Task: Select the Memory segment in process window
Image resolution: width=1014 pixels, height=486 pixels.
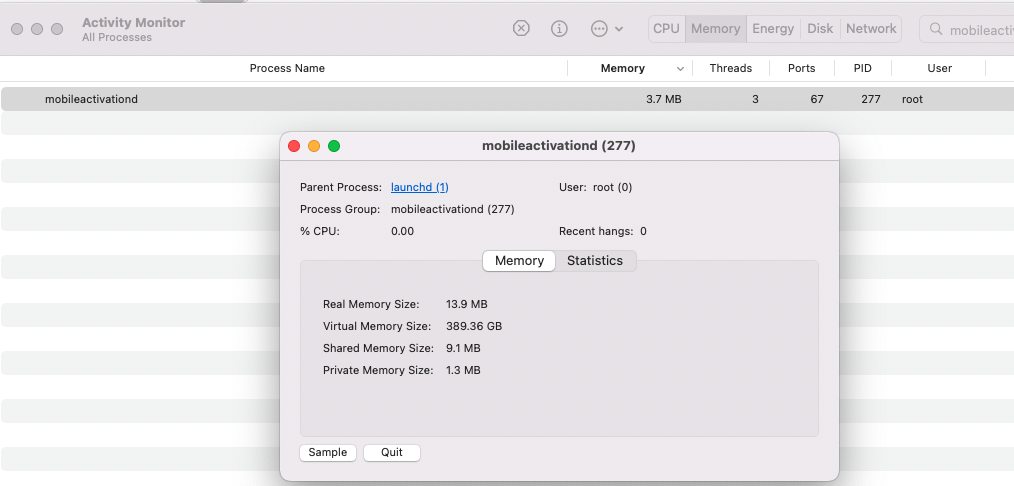Action: [519, 261]
